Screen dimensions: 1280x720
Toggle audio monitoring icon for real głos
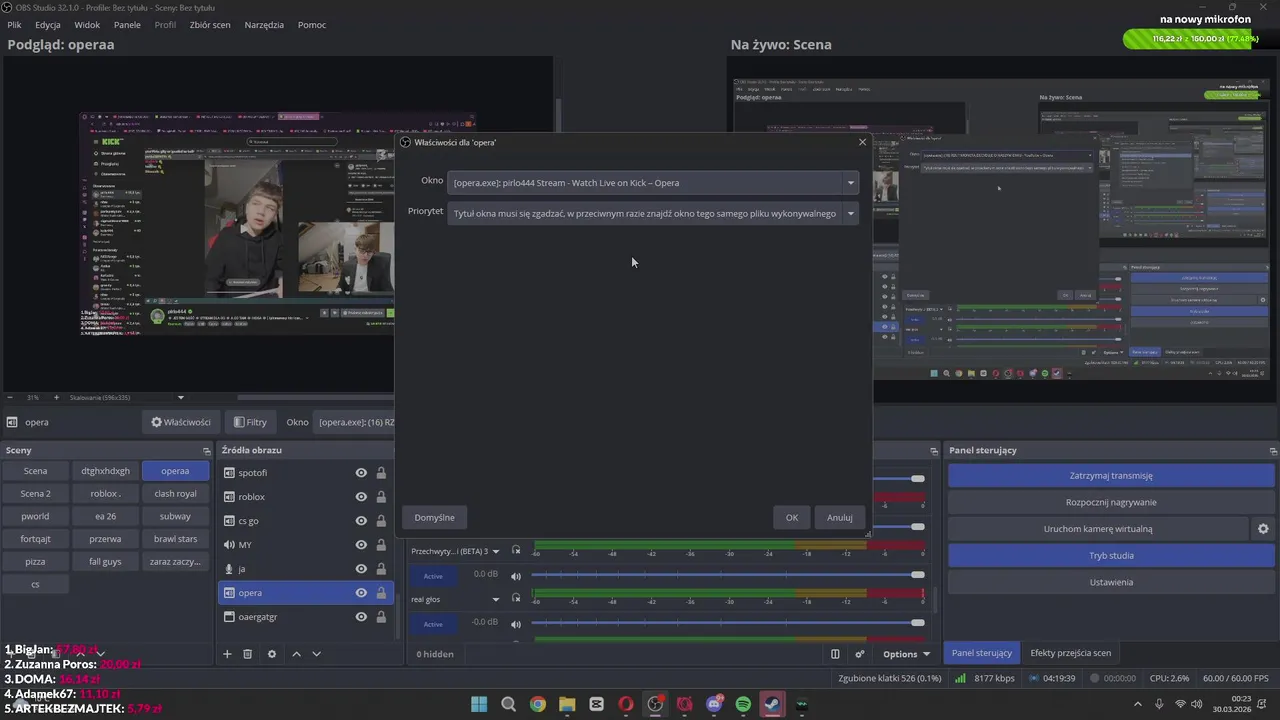(x=516, y=599)
